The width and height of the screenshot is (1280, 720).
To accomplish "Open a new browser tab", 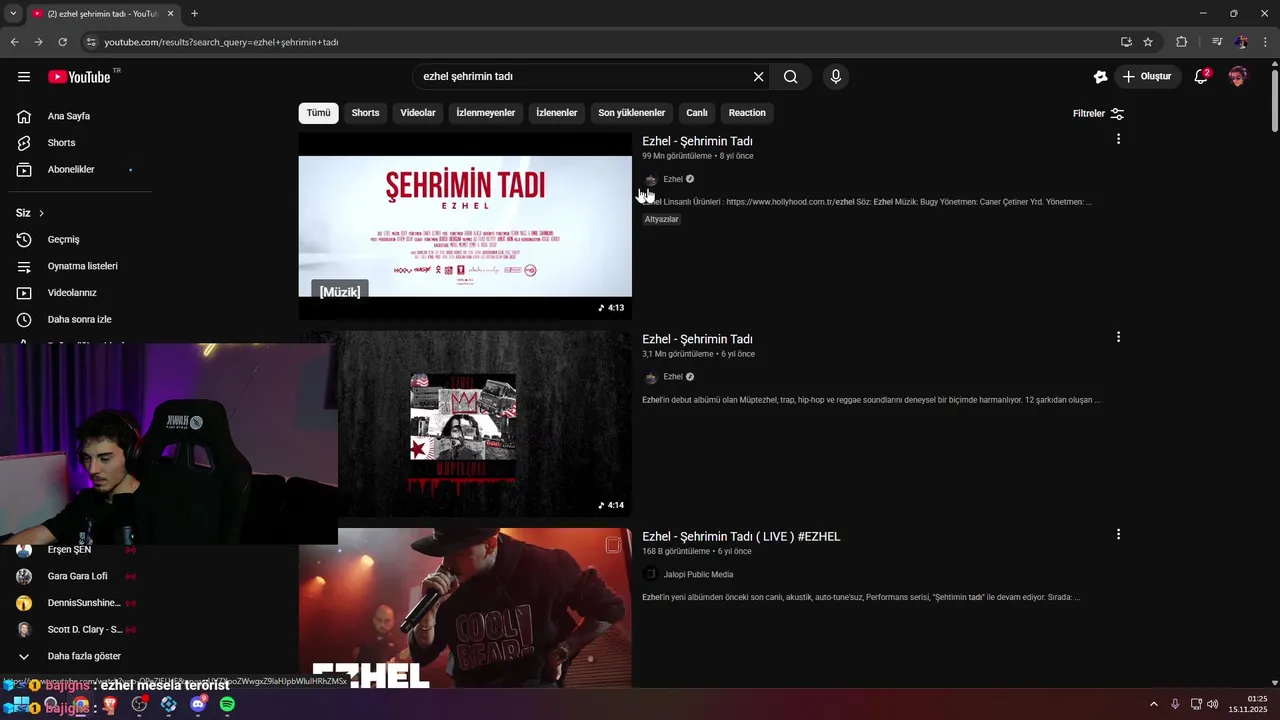I will 194,14.
